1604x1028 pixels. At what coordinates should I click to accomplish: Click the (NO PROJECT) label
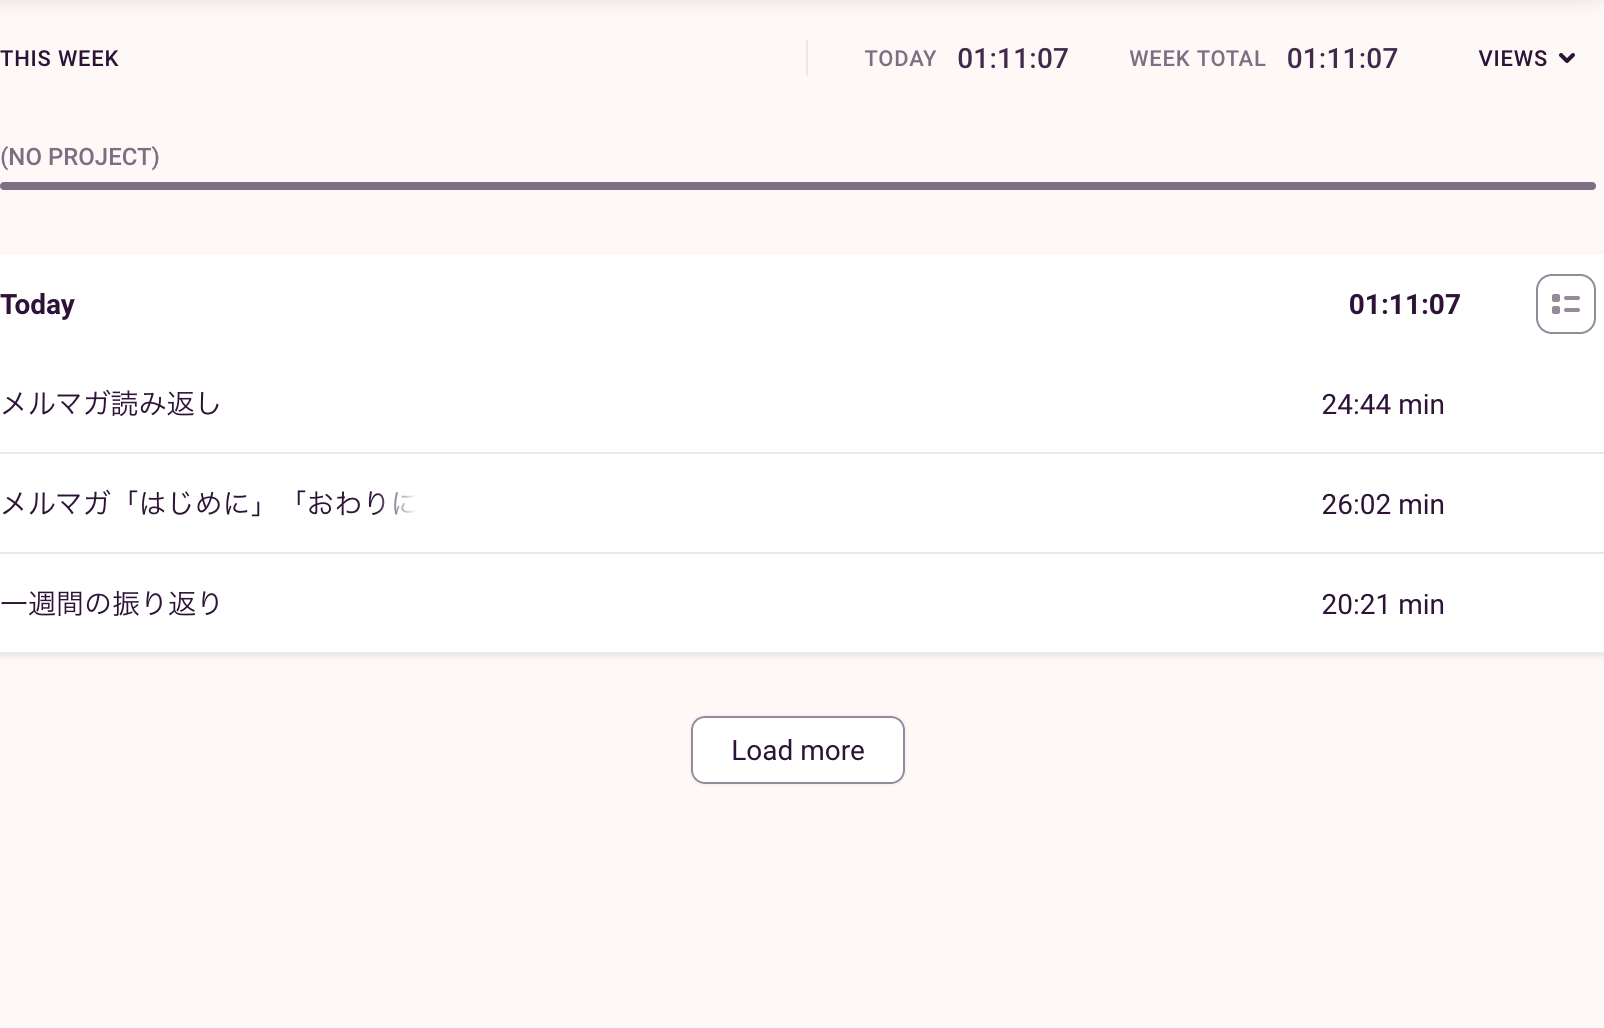tap(80, 156)
